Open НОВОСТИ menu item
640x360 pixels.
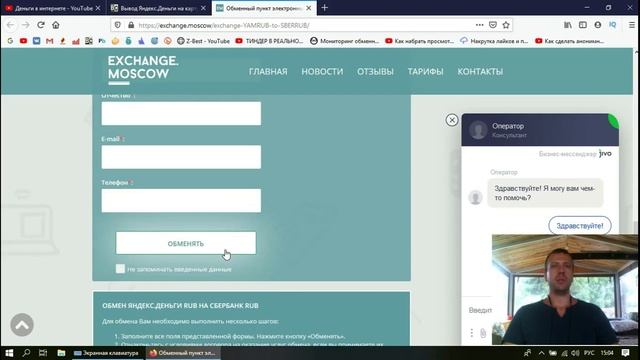pos(322,71)
